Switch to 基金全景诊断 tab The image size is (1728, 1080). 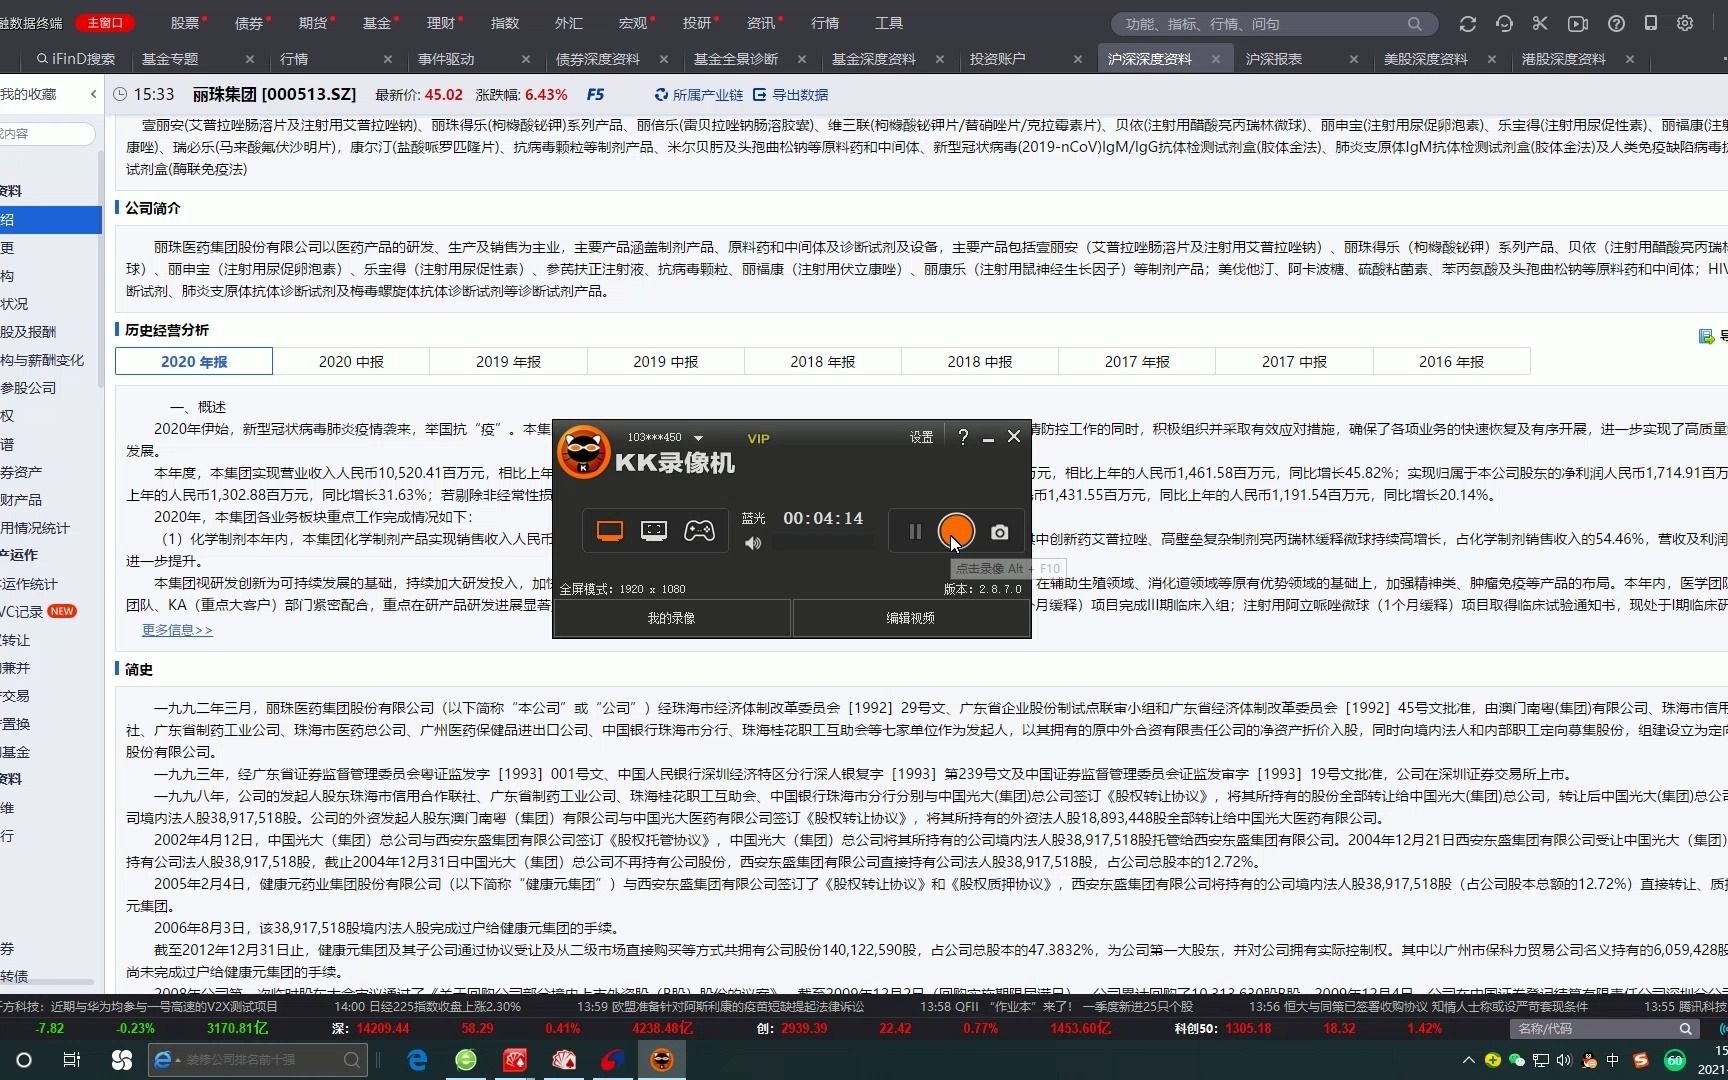(736, 59)
